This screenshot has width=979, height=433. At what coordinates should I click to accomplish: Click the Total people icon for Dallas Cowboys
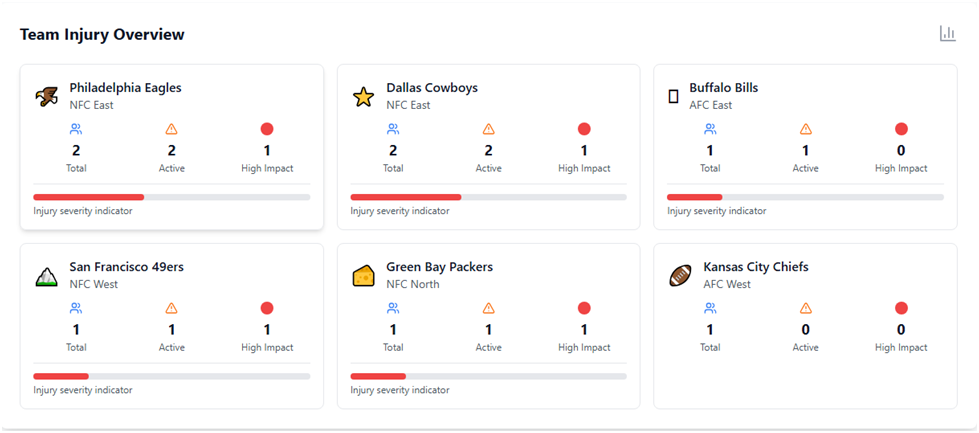(x=393, y=129)
